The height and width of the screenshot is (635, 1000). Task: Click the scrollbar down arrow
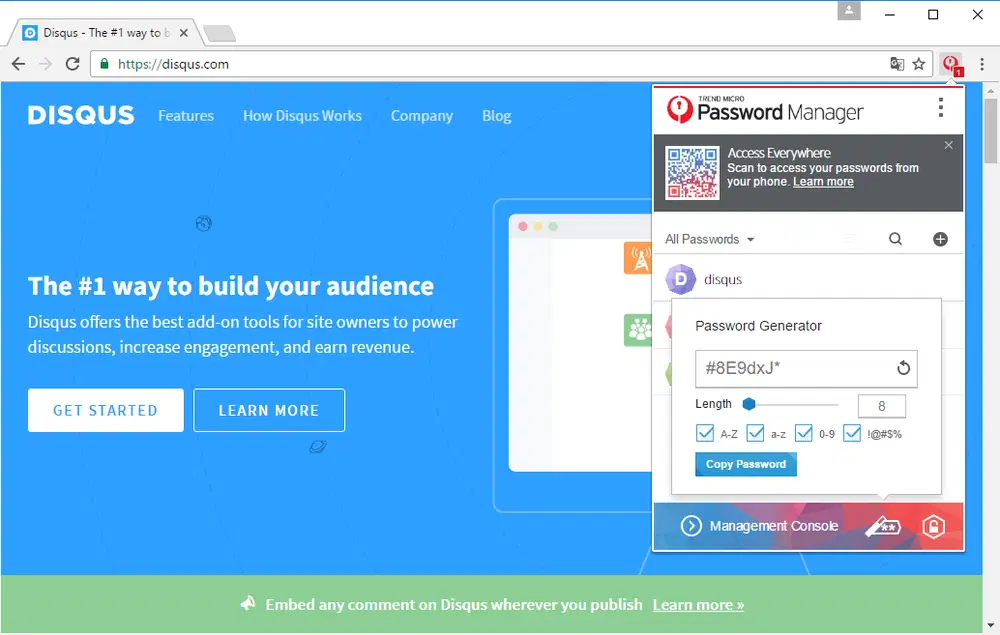click(990, 625)
